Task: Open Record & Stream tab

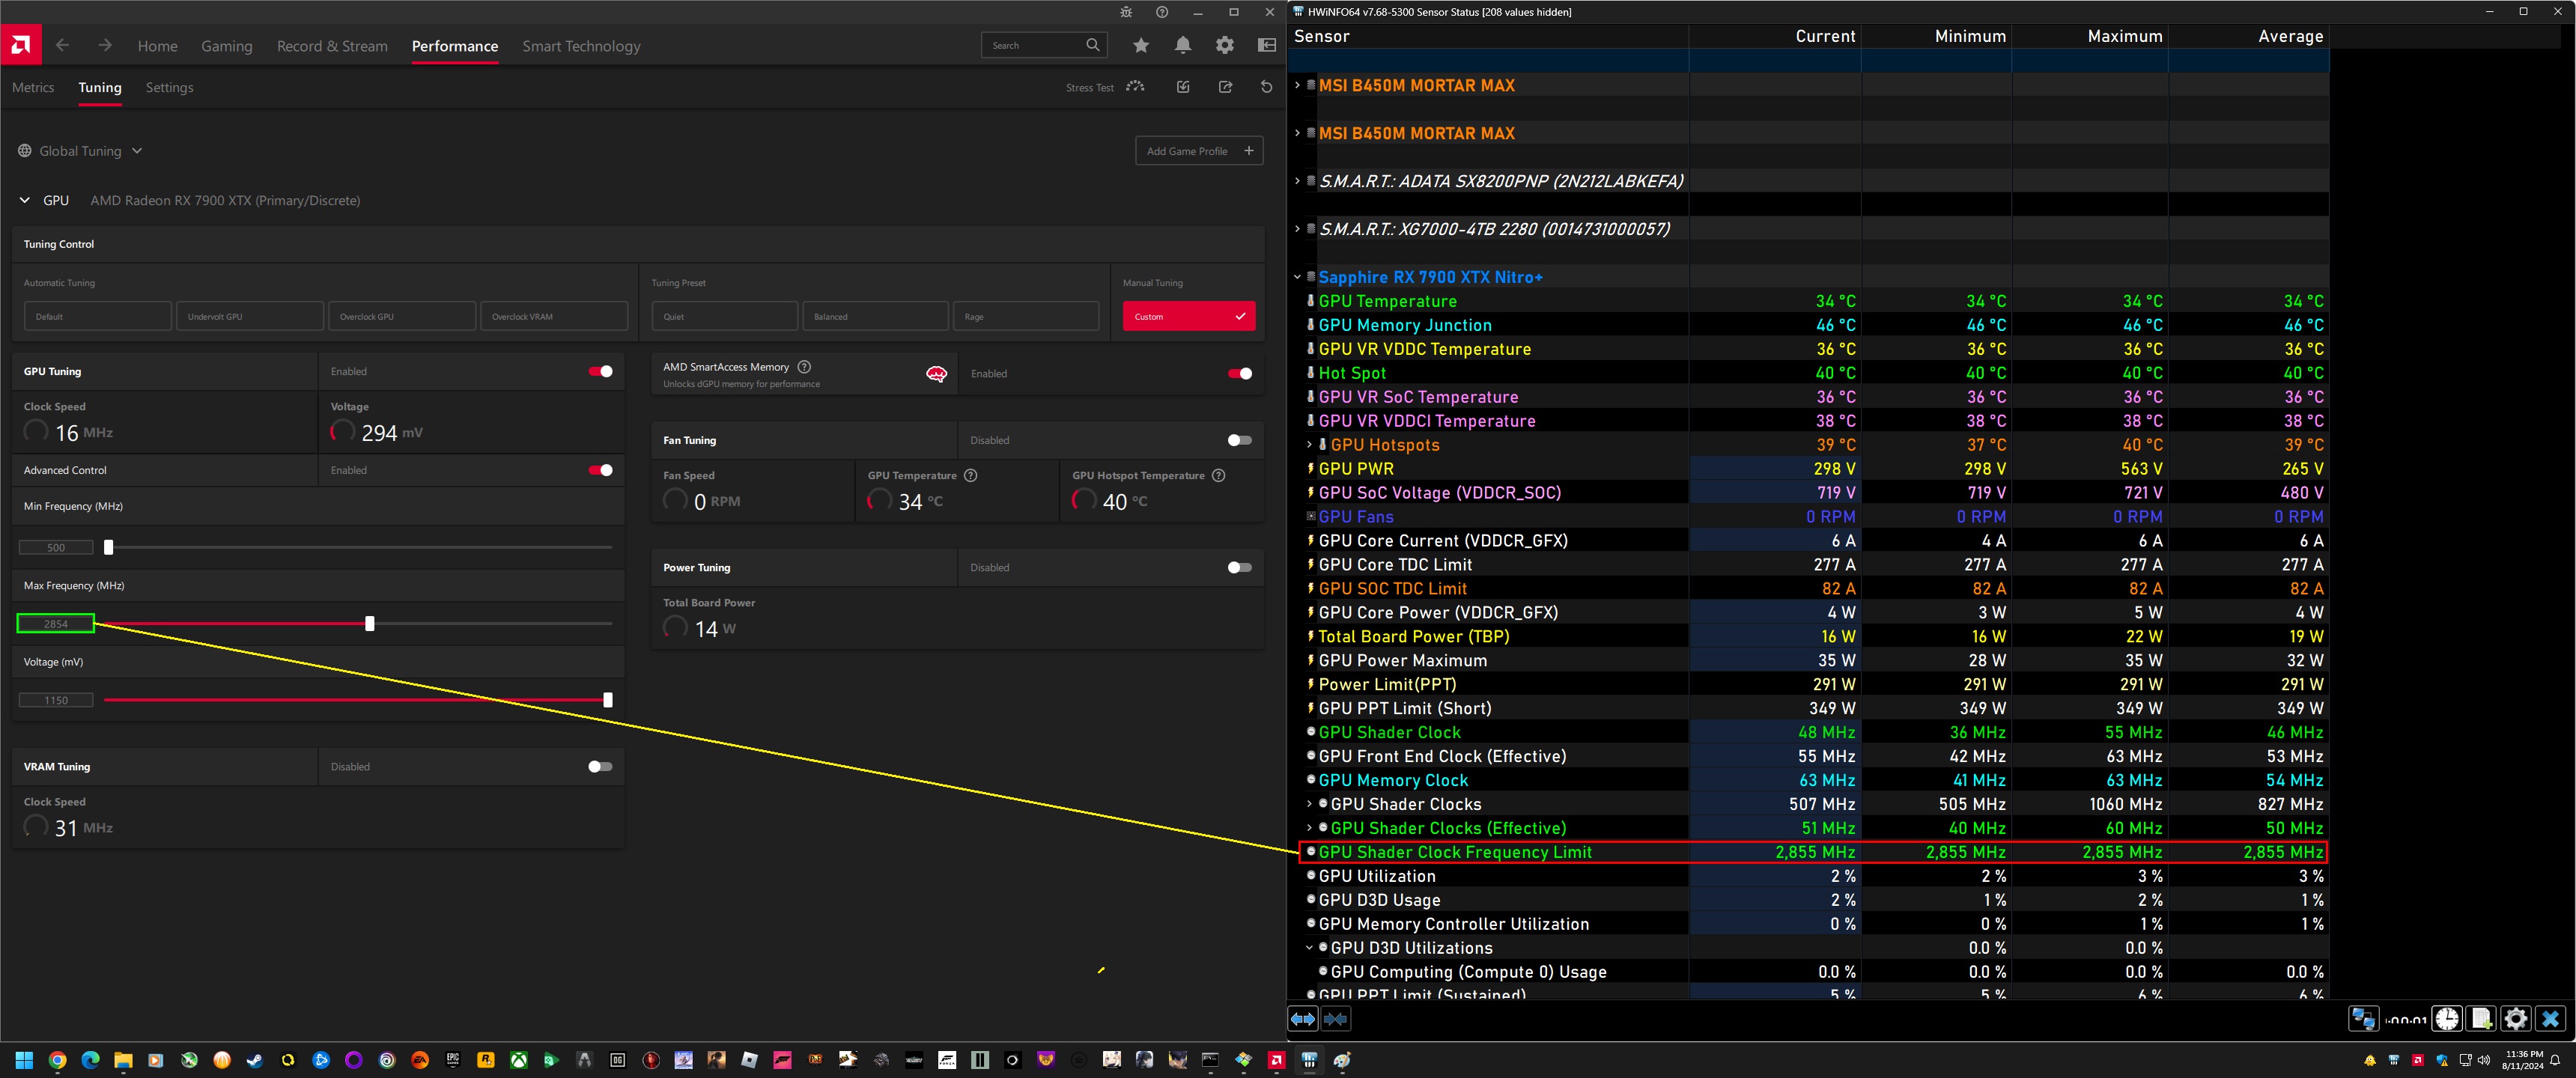Action: [332, 46]
